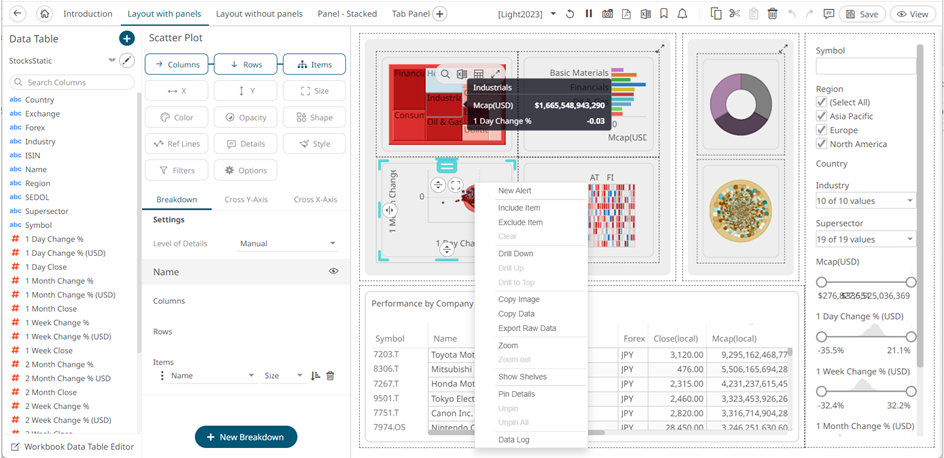Pause data updates using the pause icon
The width and height of the screenshot is (944, 458).
(x=589, y=14)
